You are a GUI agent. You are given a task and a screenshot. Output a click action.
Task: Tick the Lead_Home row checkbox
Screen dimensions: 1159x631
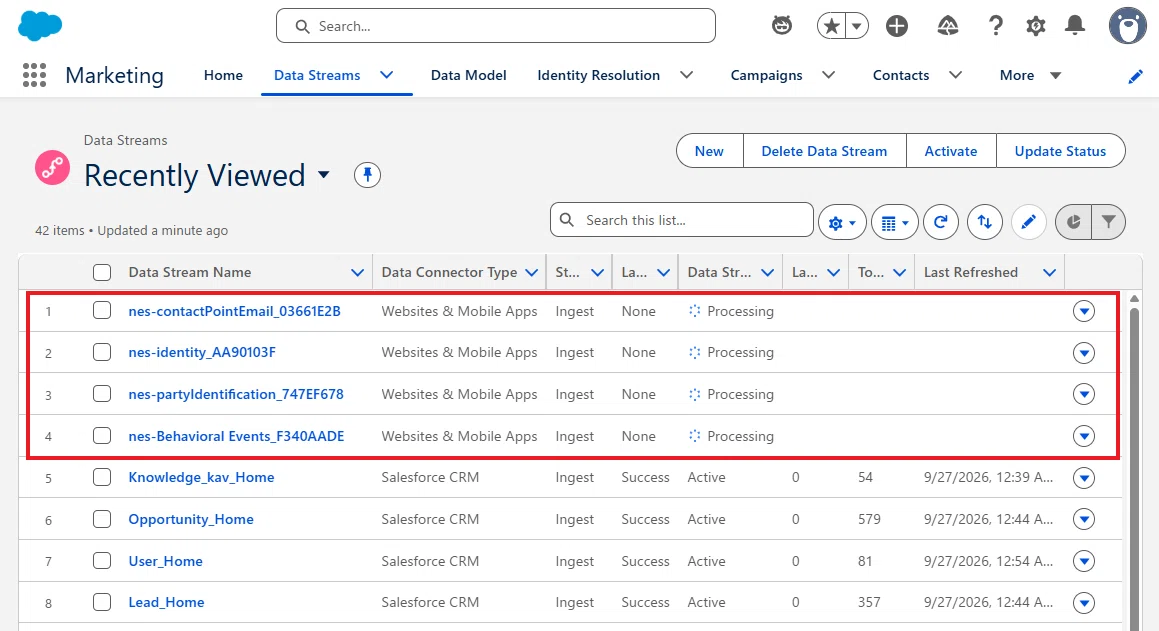(102, 602)
